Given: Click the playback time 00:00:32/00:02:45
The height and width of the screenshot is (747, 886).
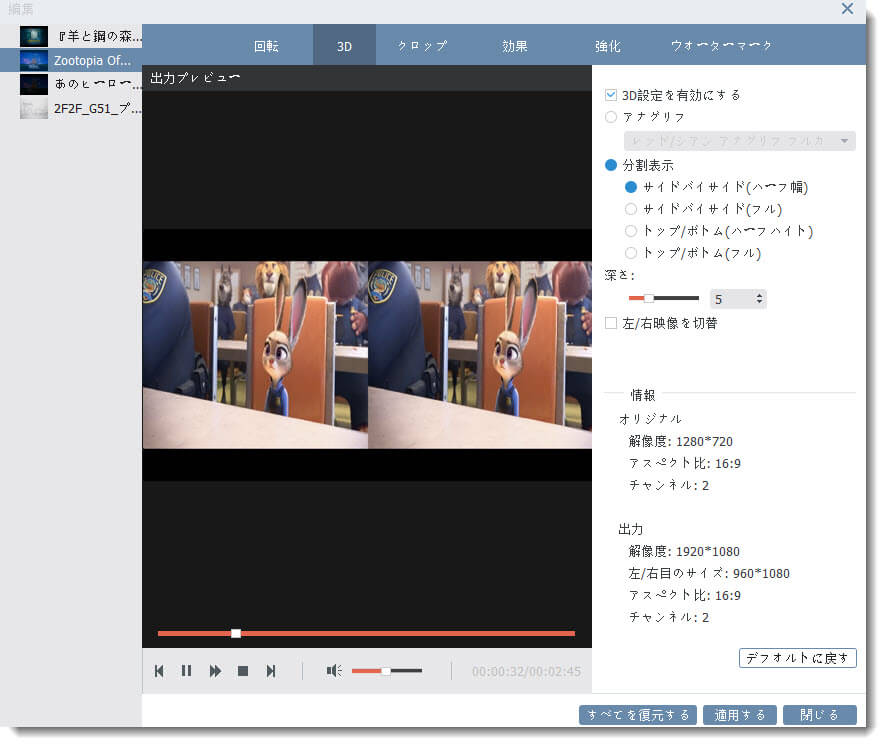Looking at the screenshot, I should tap(526, 671).
